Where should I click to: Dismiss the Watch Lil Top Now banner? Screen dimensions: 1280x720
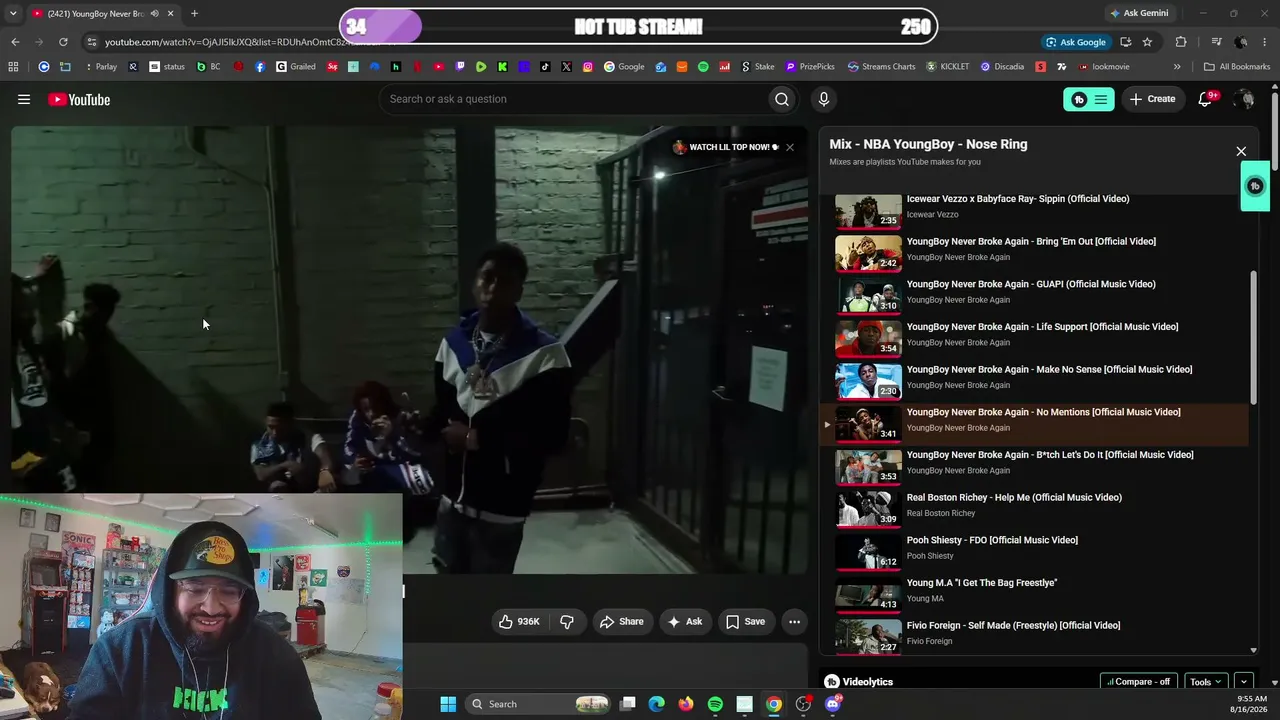coord(790,147)
